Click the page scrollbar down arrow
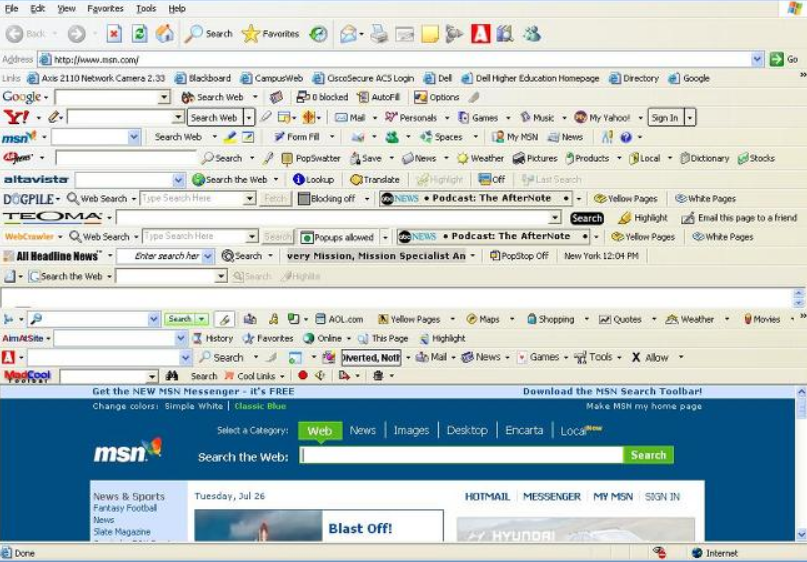 pos(801,534)
